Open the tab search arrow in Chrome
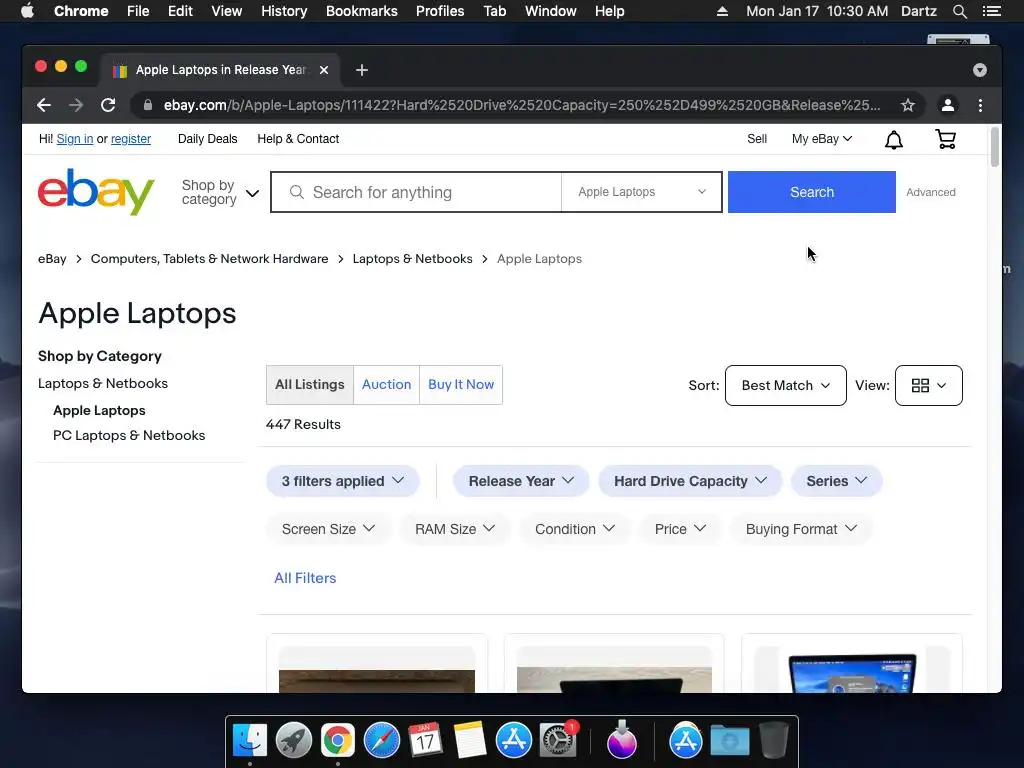 pyautogui.click(x=980, y=70)
